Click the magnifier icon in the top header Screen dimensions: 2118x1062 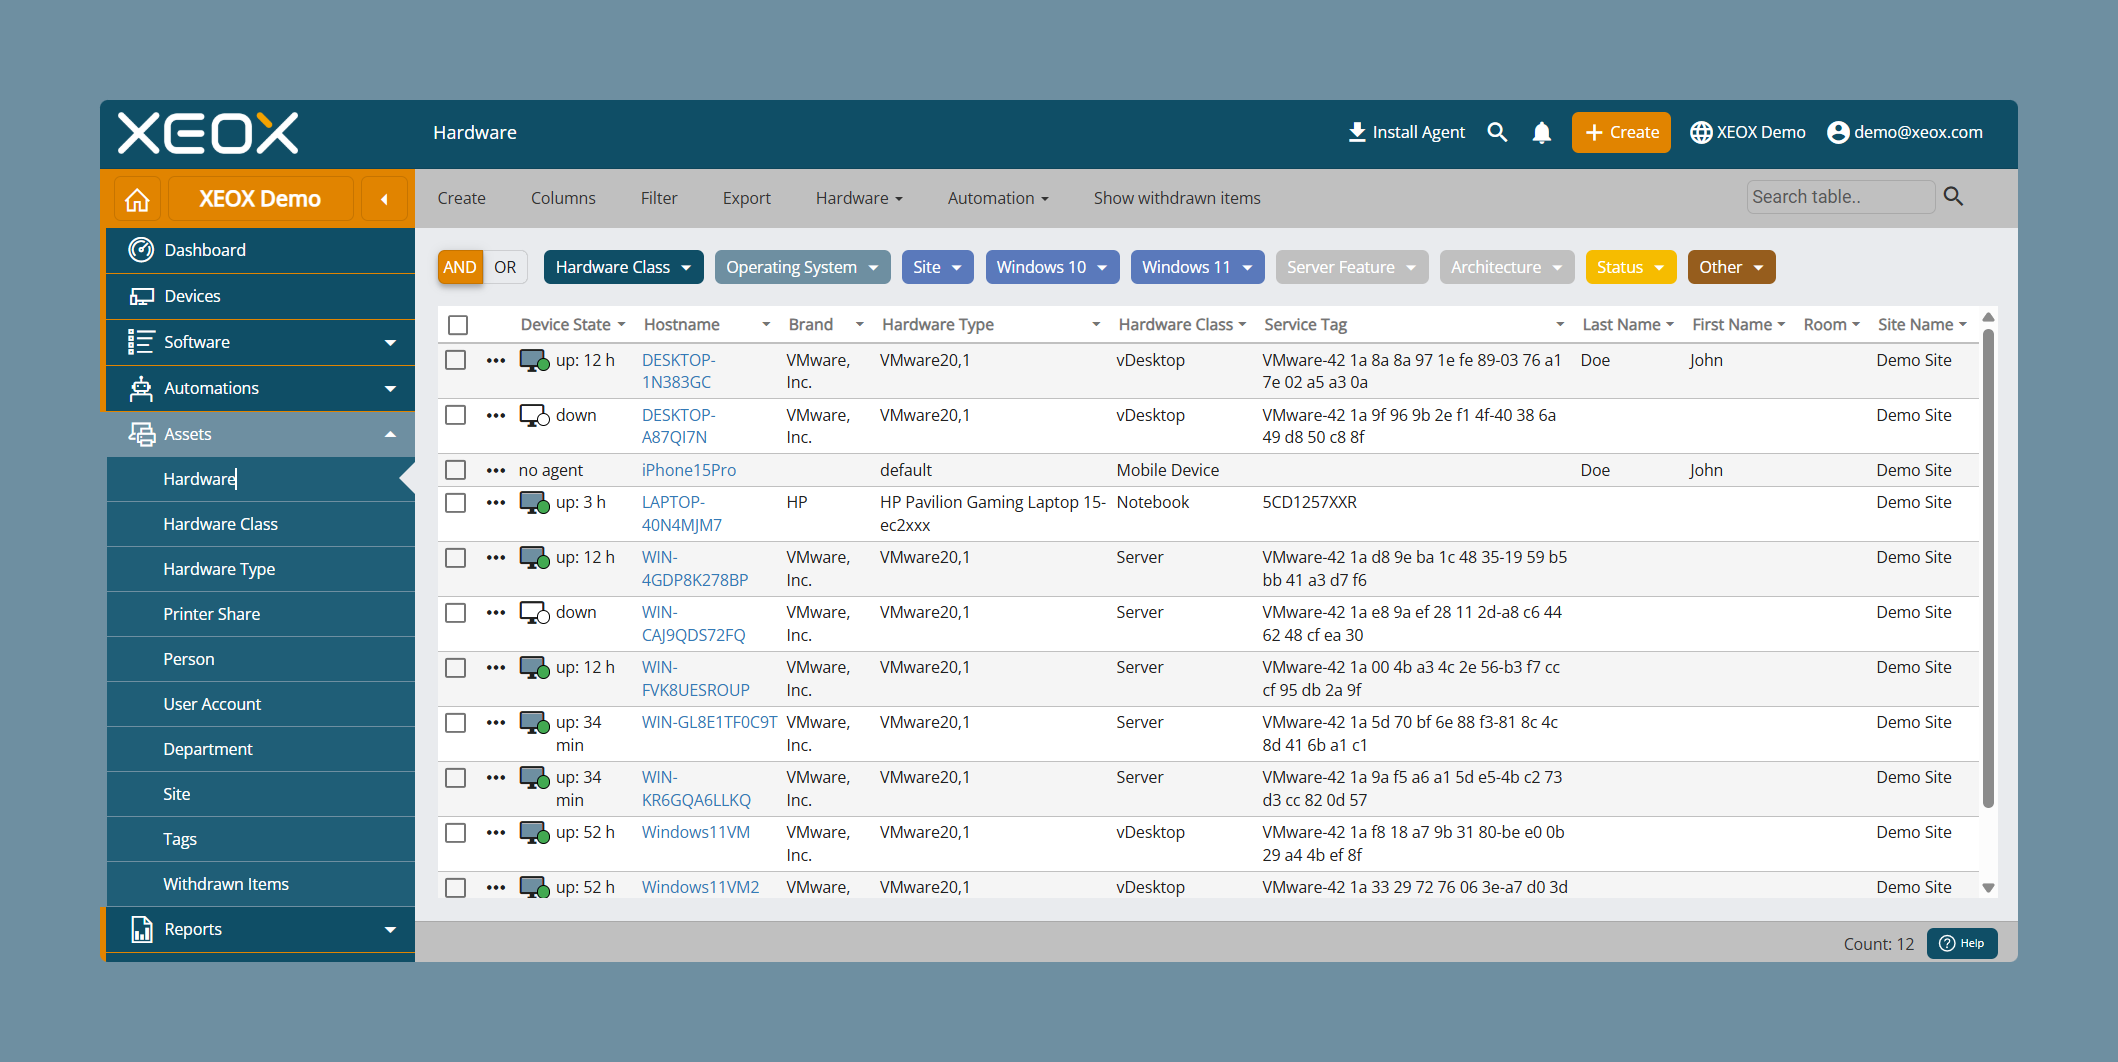(x=1497, y=132)
